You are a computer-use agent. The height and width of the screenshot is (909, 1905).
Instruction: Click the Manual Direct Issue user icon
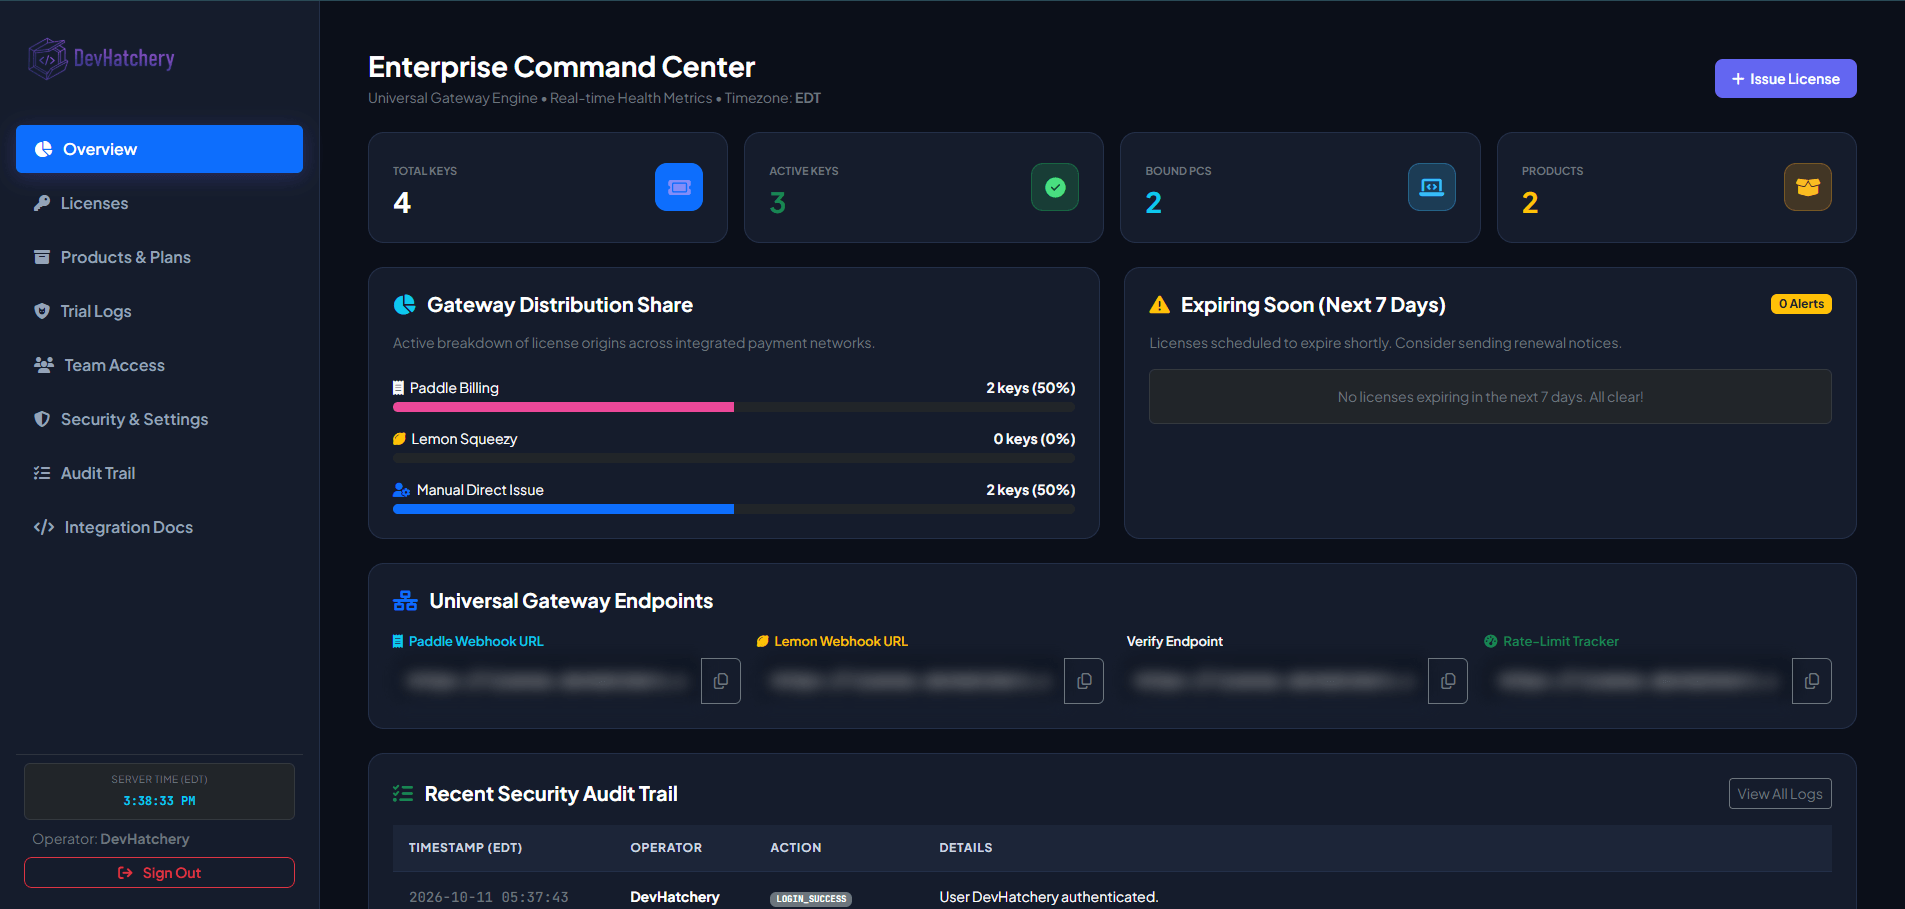(x=402, y=490)
